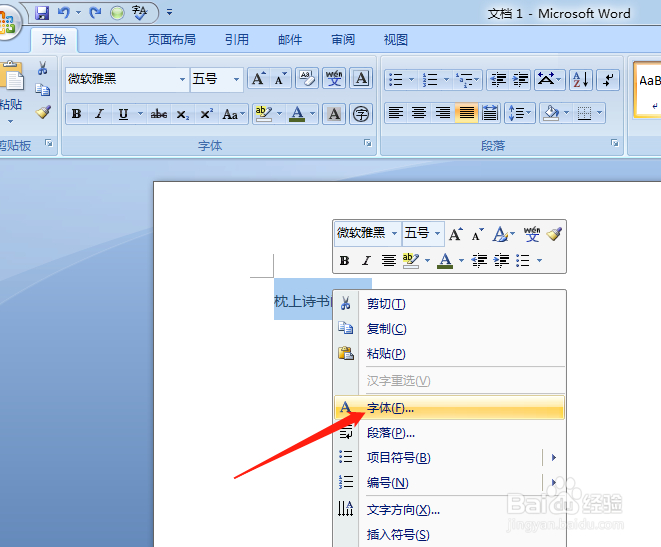The image size is (661, 547).
Task: Expand the Font dialog launcher in 字体 group
Action: tap(368, 143)
